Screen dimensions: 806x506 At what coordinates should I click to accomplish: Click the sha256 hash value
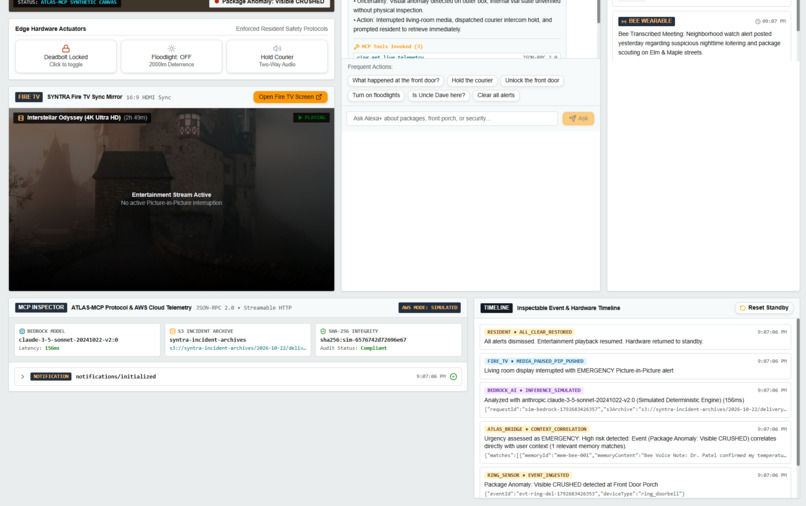(363, 340)
